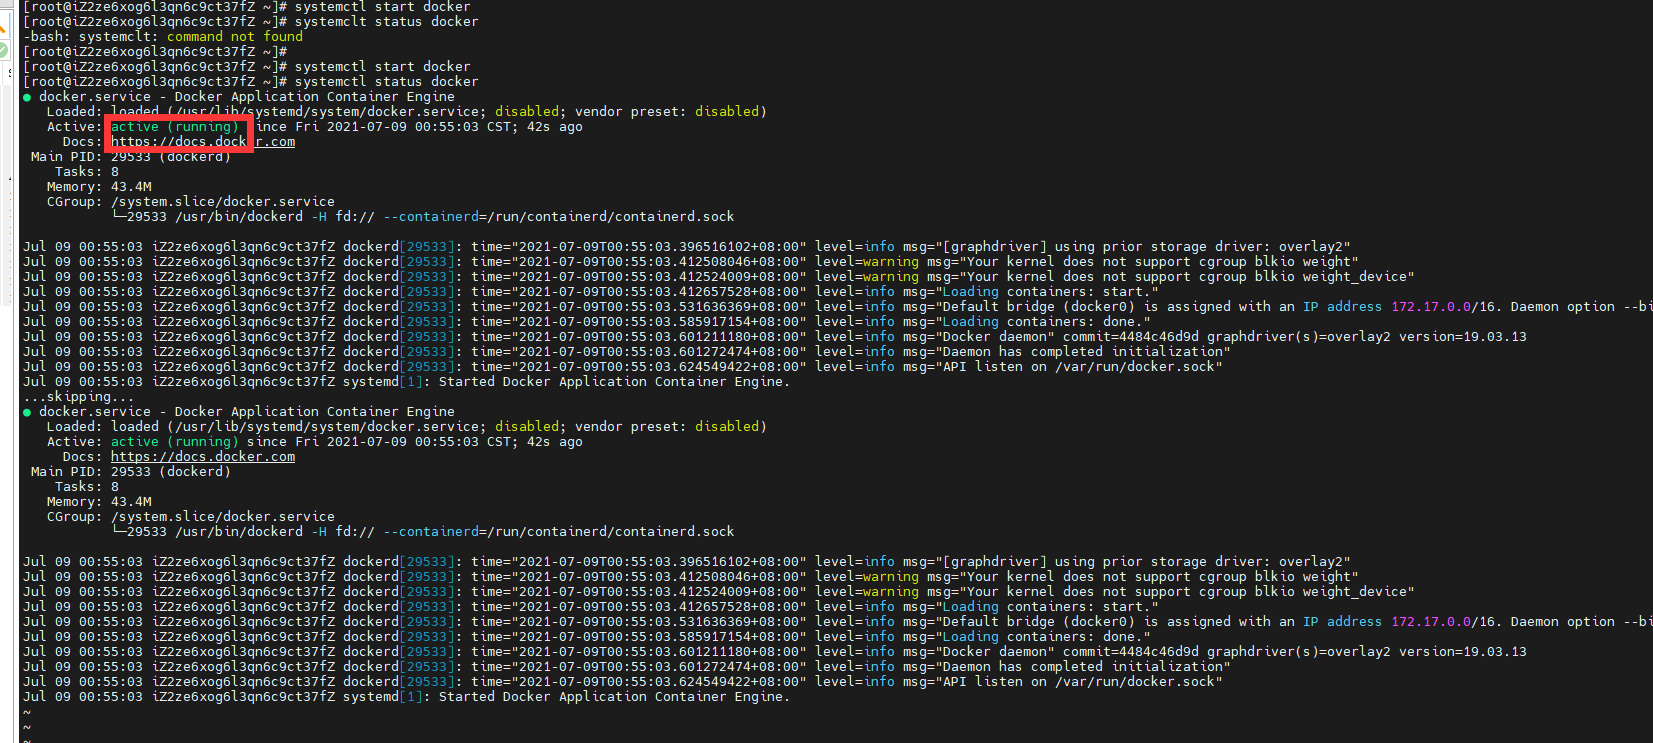
Task: Click the first 'Tasks: 8' line
Action: (86, 172)
